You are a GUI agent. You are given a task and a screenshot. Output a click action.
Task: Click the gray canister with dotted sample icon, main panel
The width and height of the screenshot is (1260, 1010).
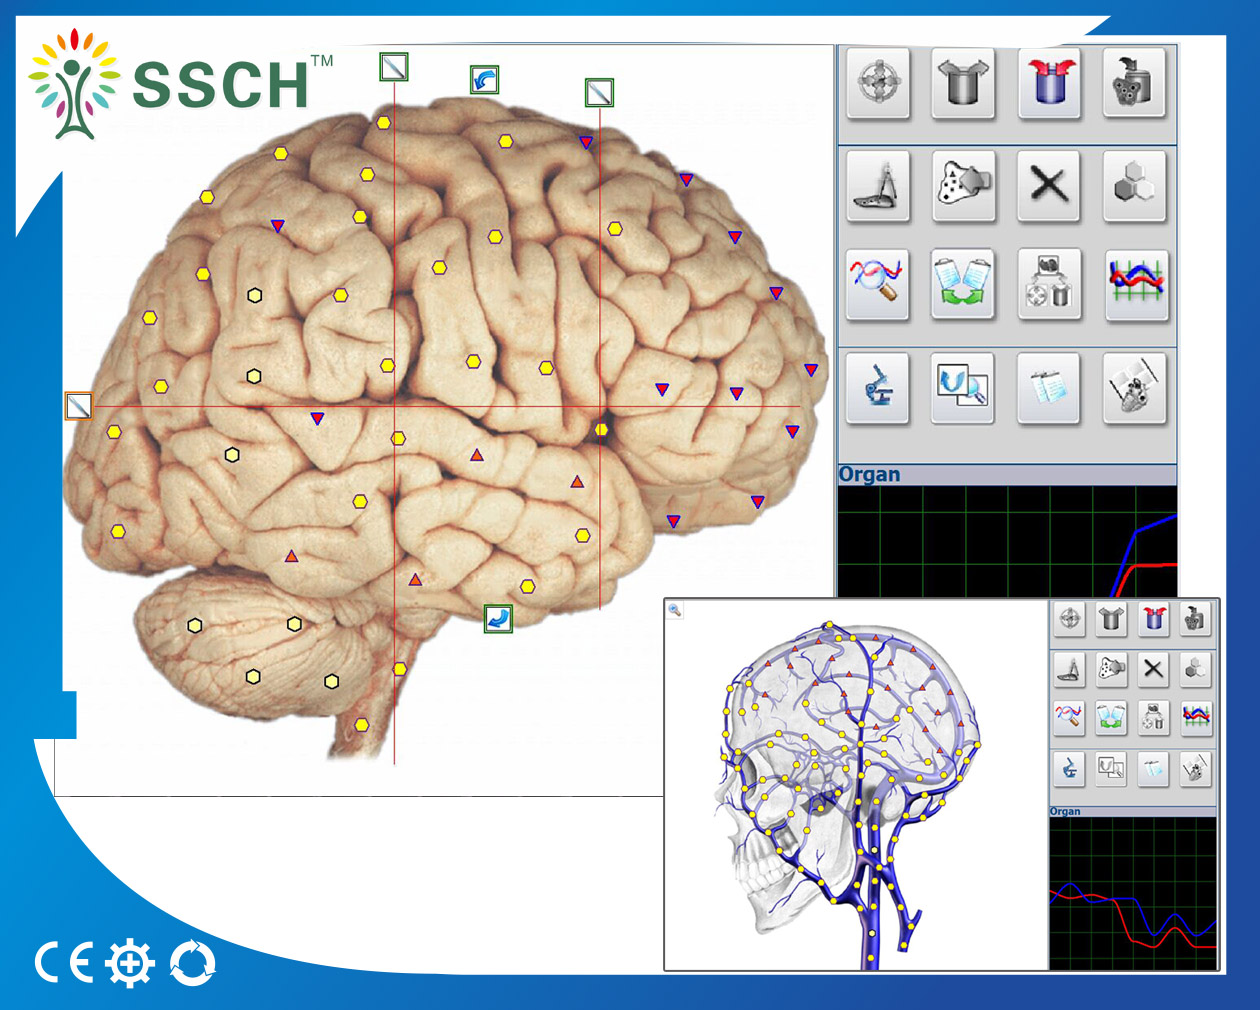click(x=1135, y=84)
